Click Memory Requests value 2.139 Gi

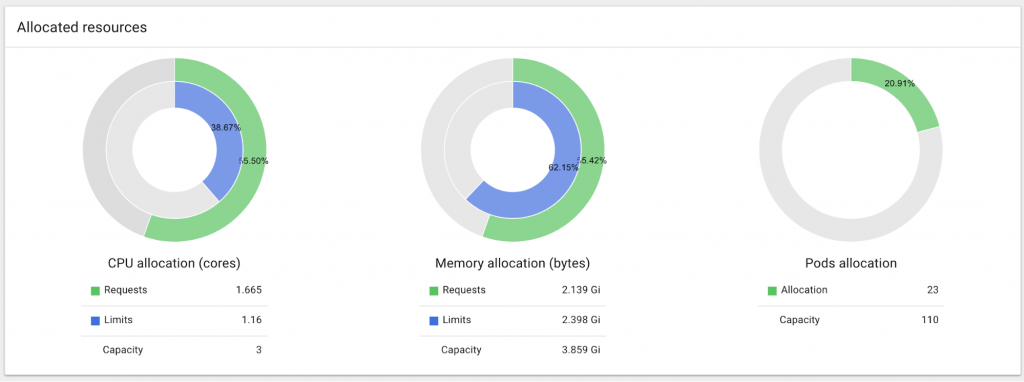(x=581, y=290)
